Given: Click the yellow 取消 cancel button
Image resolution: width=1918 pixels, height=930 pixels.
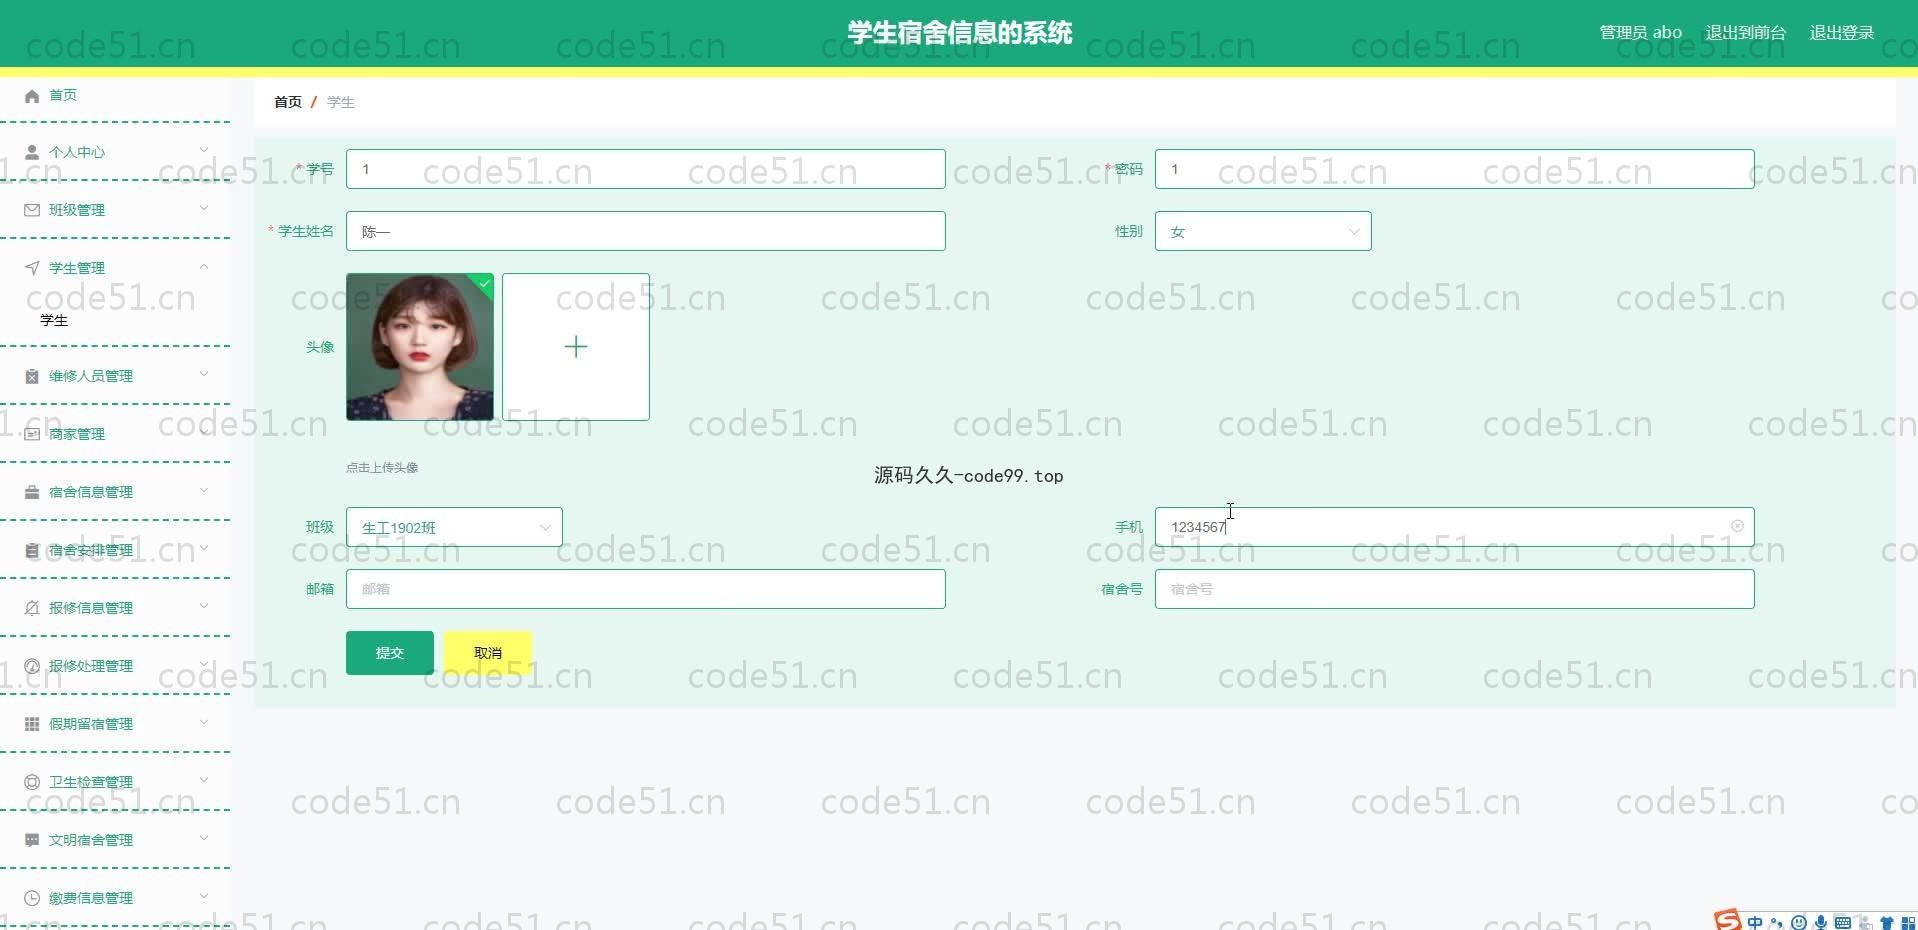Looking at the screenshot, I should [x=488, y=653].
